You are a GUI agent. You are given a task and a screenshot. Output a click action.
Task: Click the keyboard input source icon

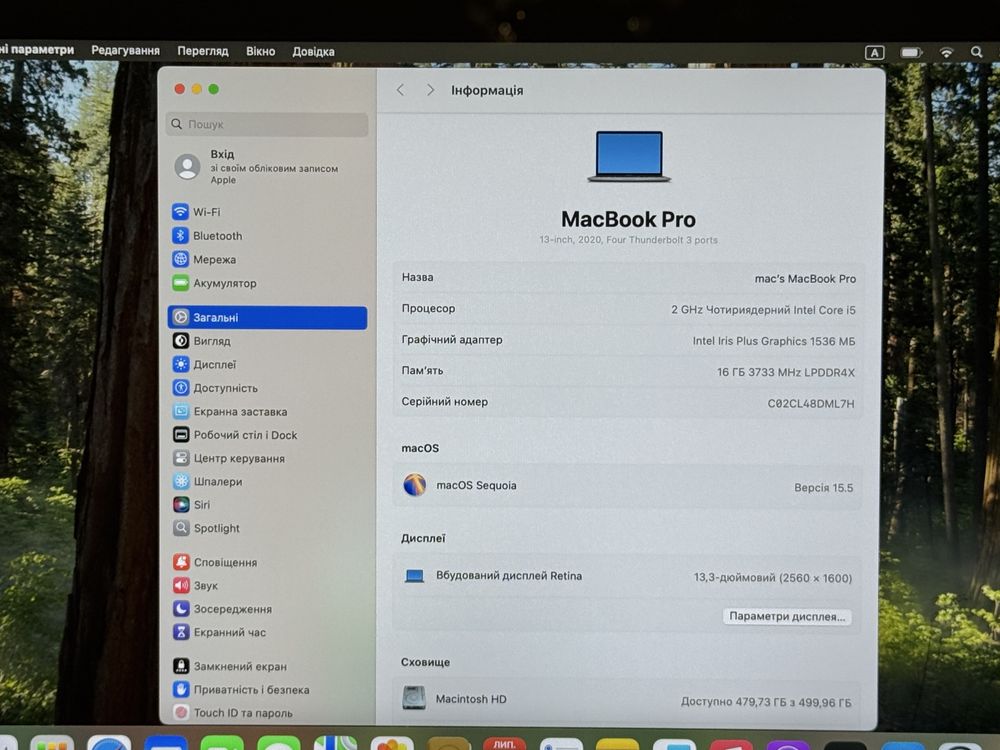[x=874, y=52]
